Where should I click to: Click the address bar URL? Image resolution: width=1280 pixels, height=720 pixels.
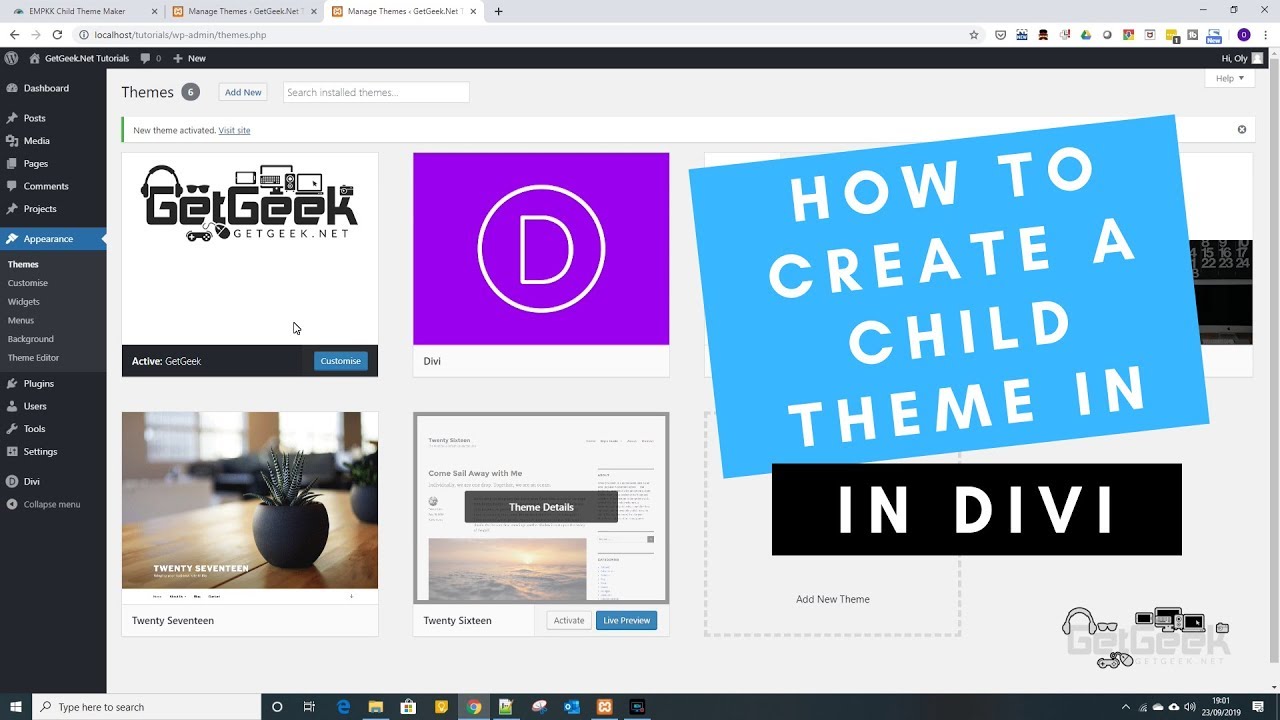(180, 34)
